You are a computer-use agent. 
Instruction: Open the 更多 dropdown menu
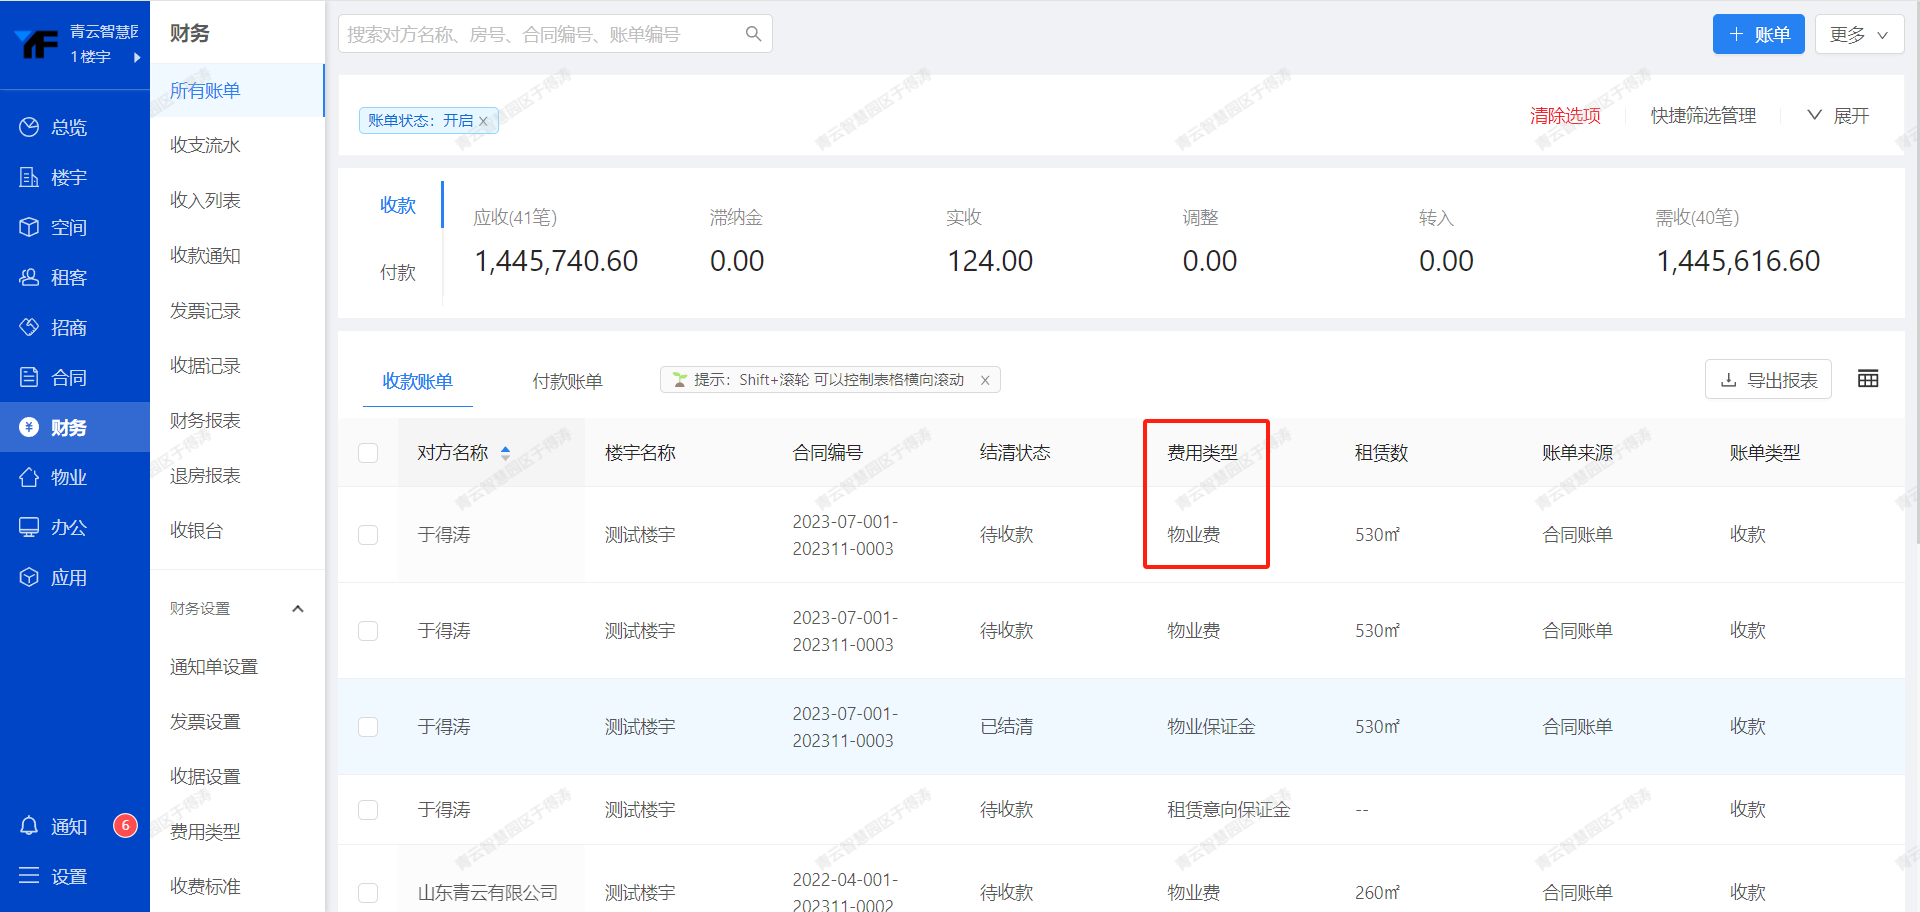(x=1858, y=34)
